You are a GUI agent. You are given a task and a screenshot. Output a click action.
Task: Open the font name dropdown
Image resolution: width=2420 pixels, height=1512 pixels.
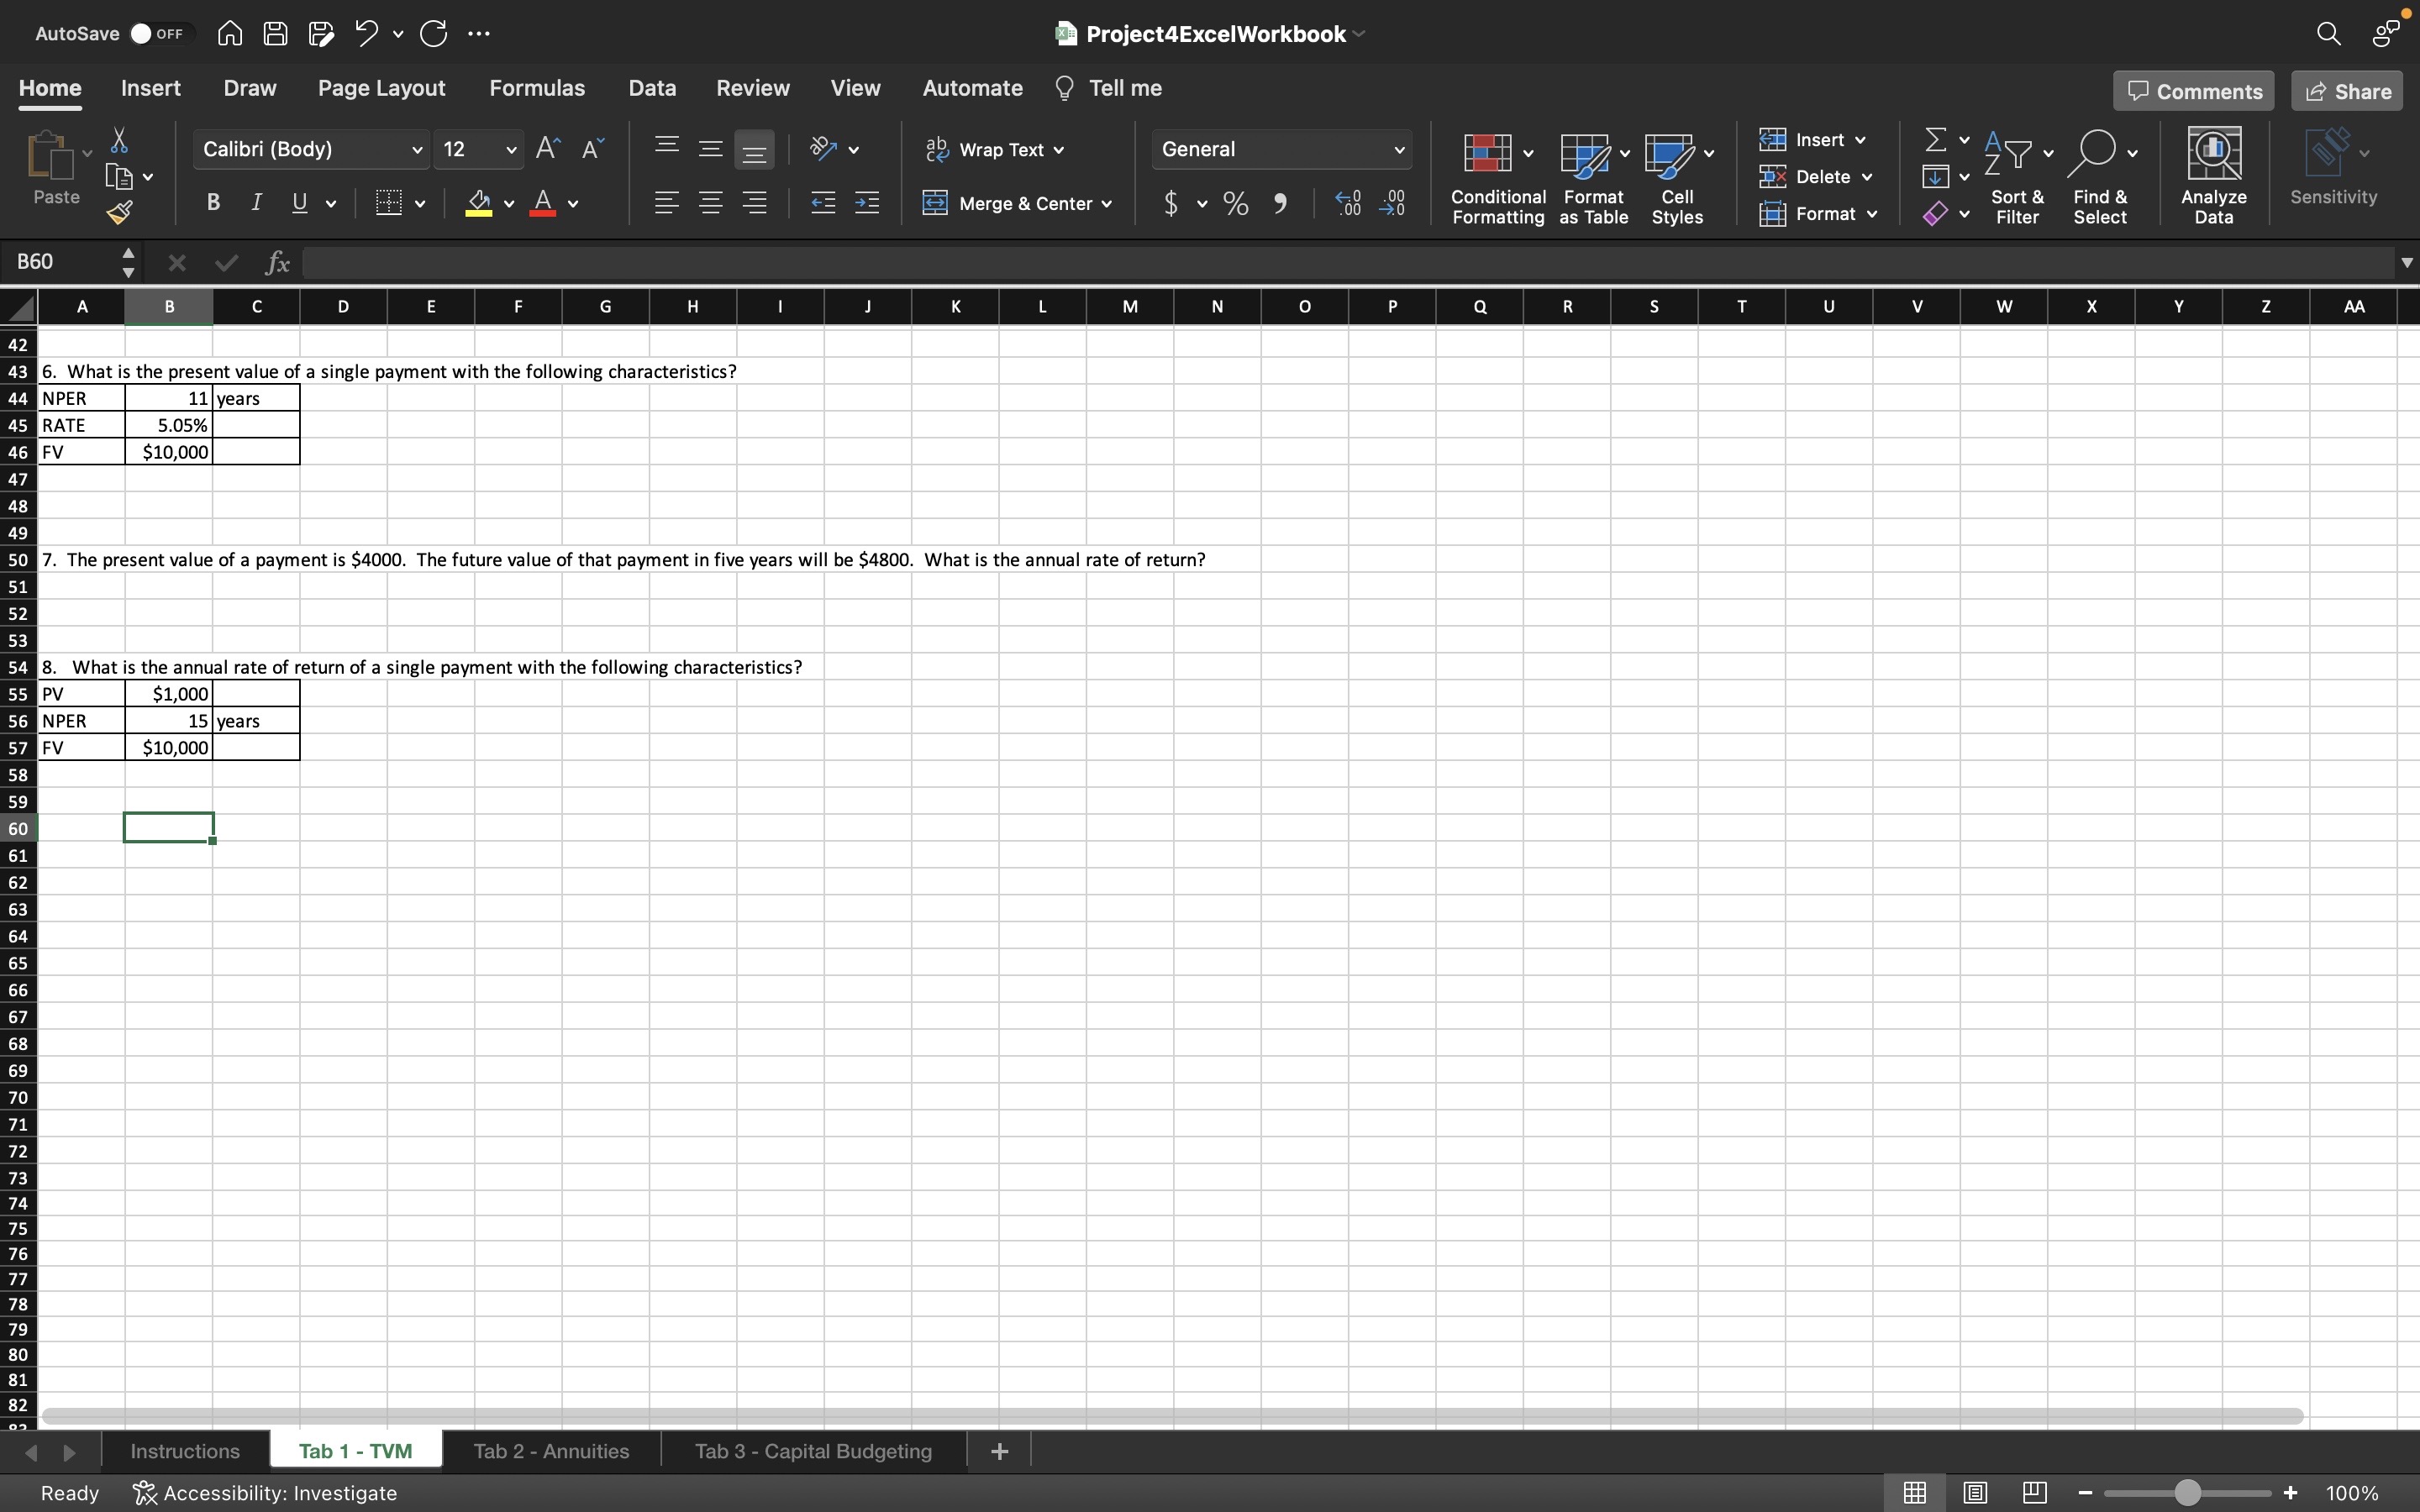click(417, 150)
